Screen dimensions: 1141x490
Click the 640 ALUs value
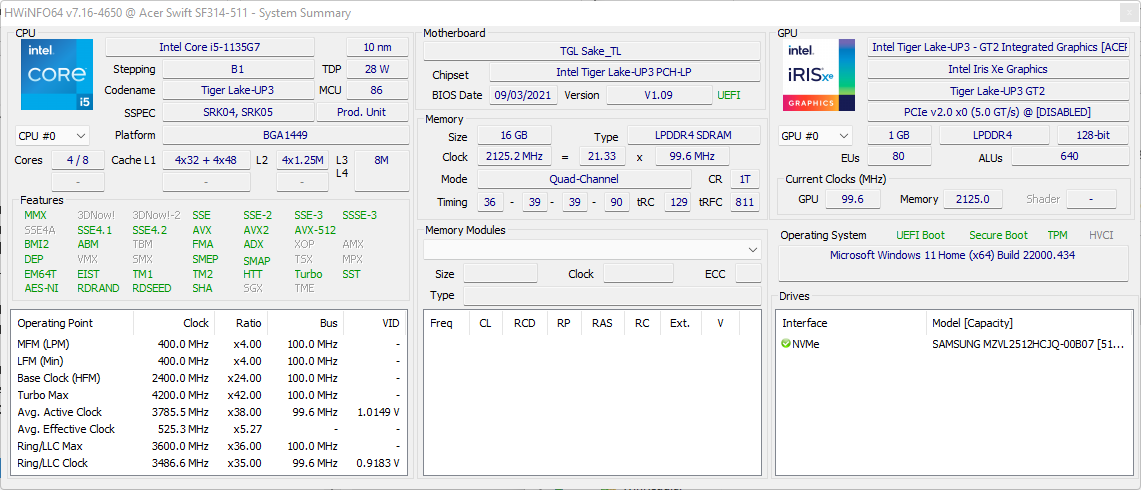tap(1069, 157)
